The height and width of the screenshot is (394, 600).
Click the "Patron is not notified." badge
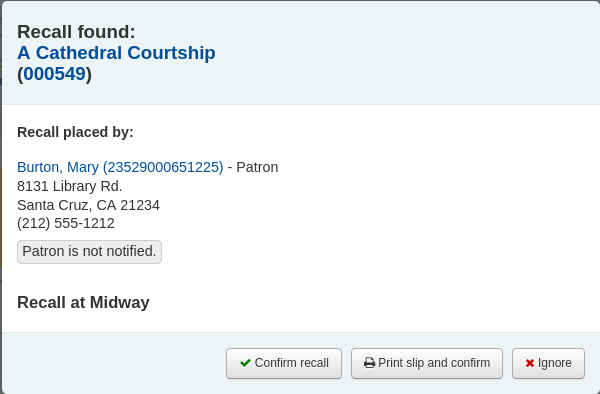[x=89, y=252]
